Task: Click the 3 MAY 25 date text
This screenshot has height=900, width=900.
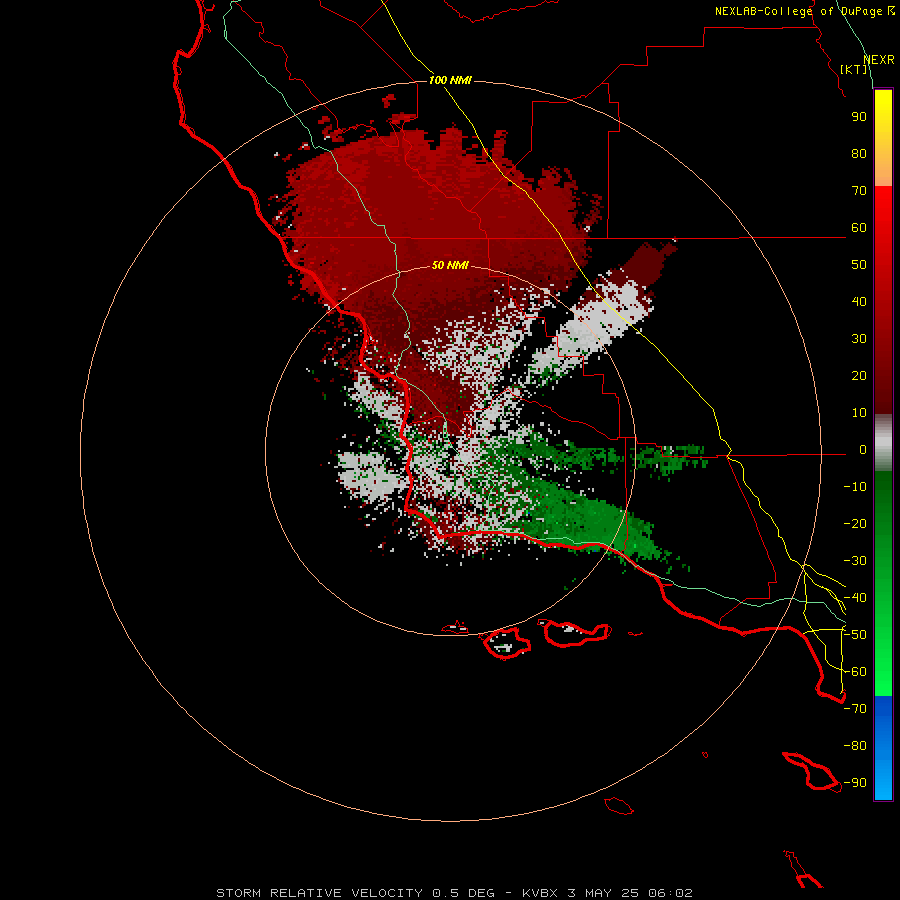Action: [x=603, y=893]
